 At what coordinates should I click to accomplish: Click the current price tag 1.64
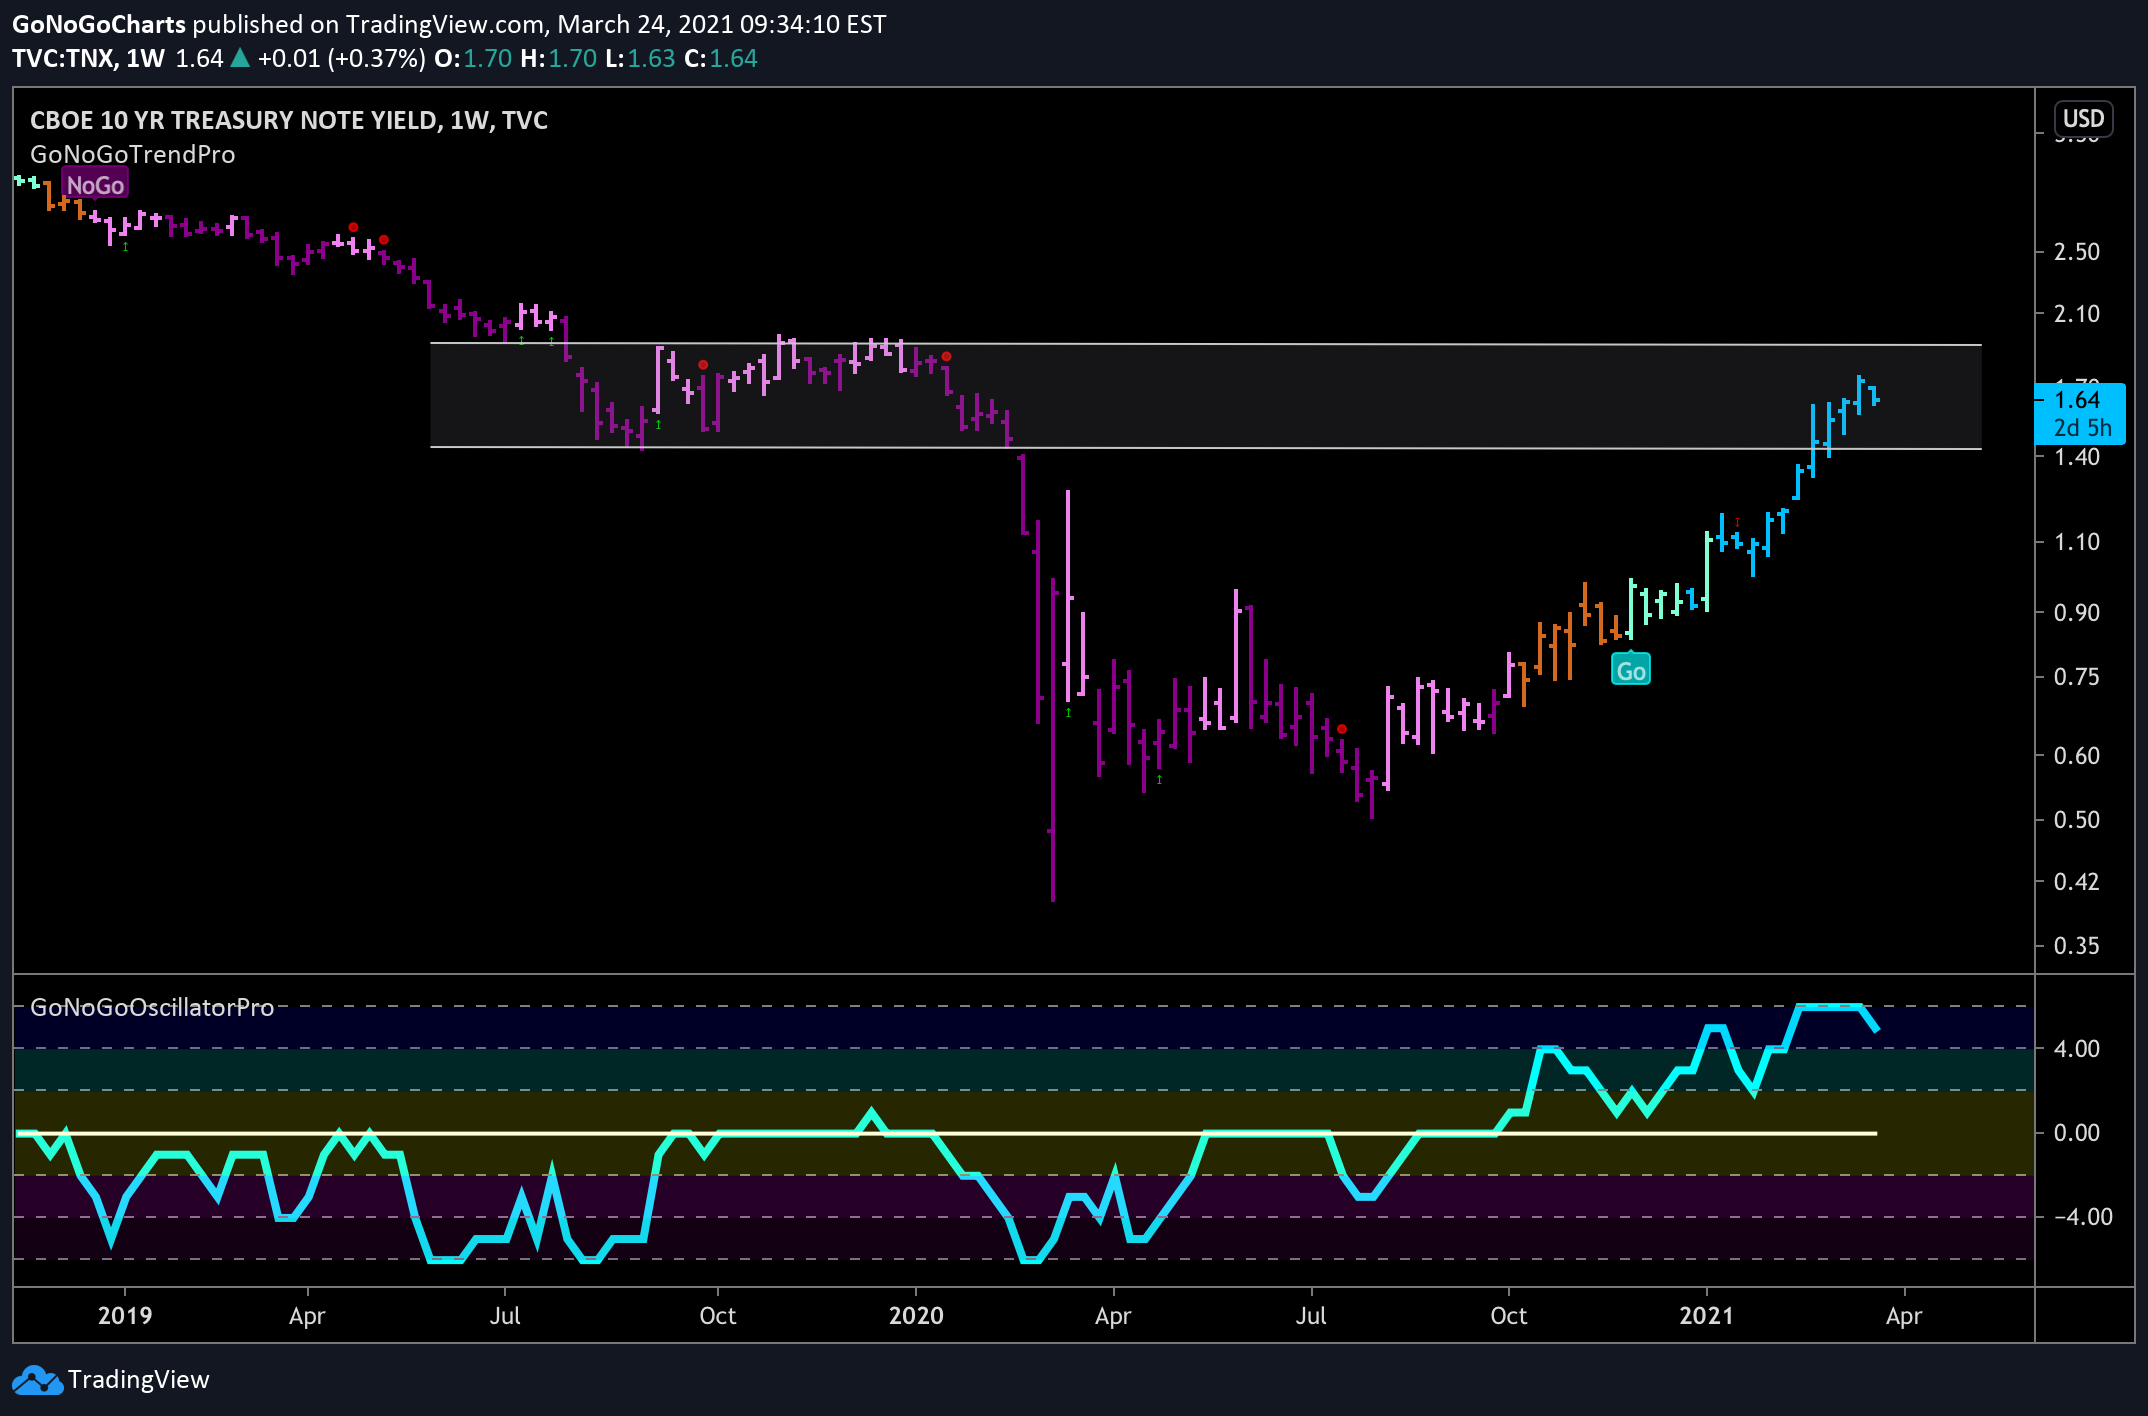(2080, 413)
